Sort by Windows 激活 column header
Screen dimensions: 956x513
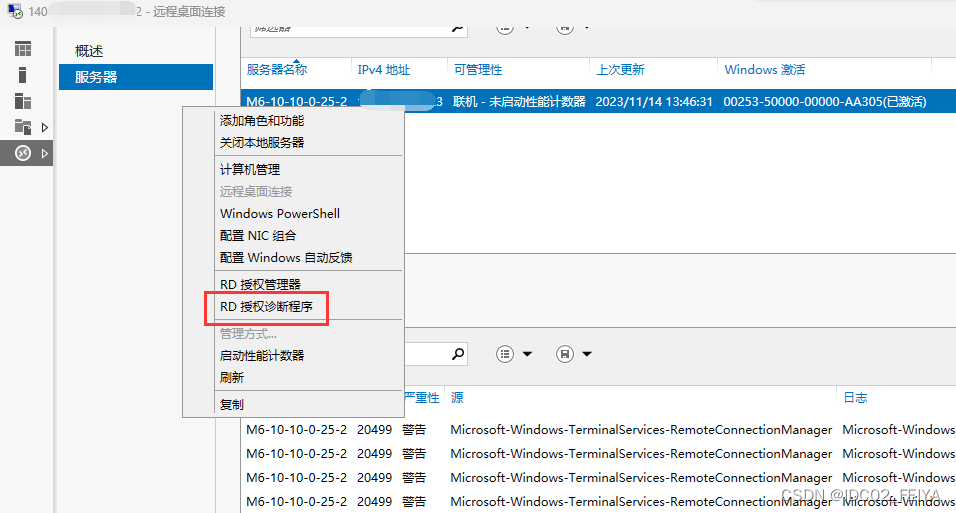(765, 70)
